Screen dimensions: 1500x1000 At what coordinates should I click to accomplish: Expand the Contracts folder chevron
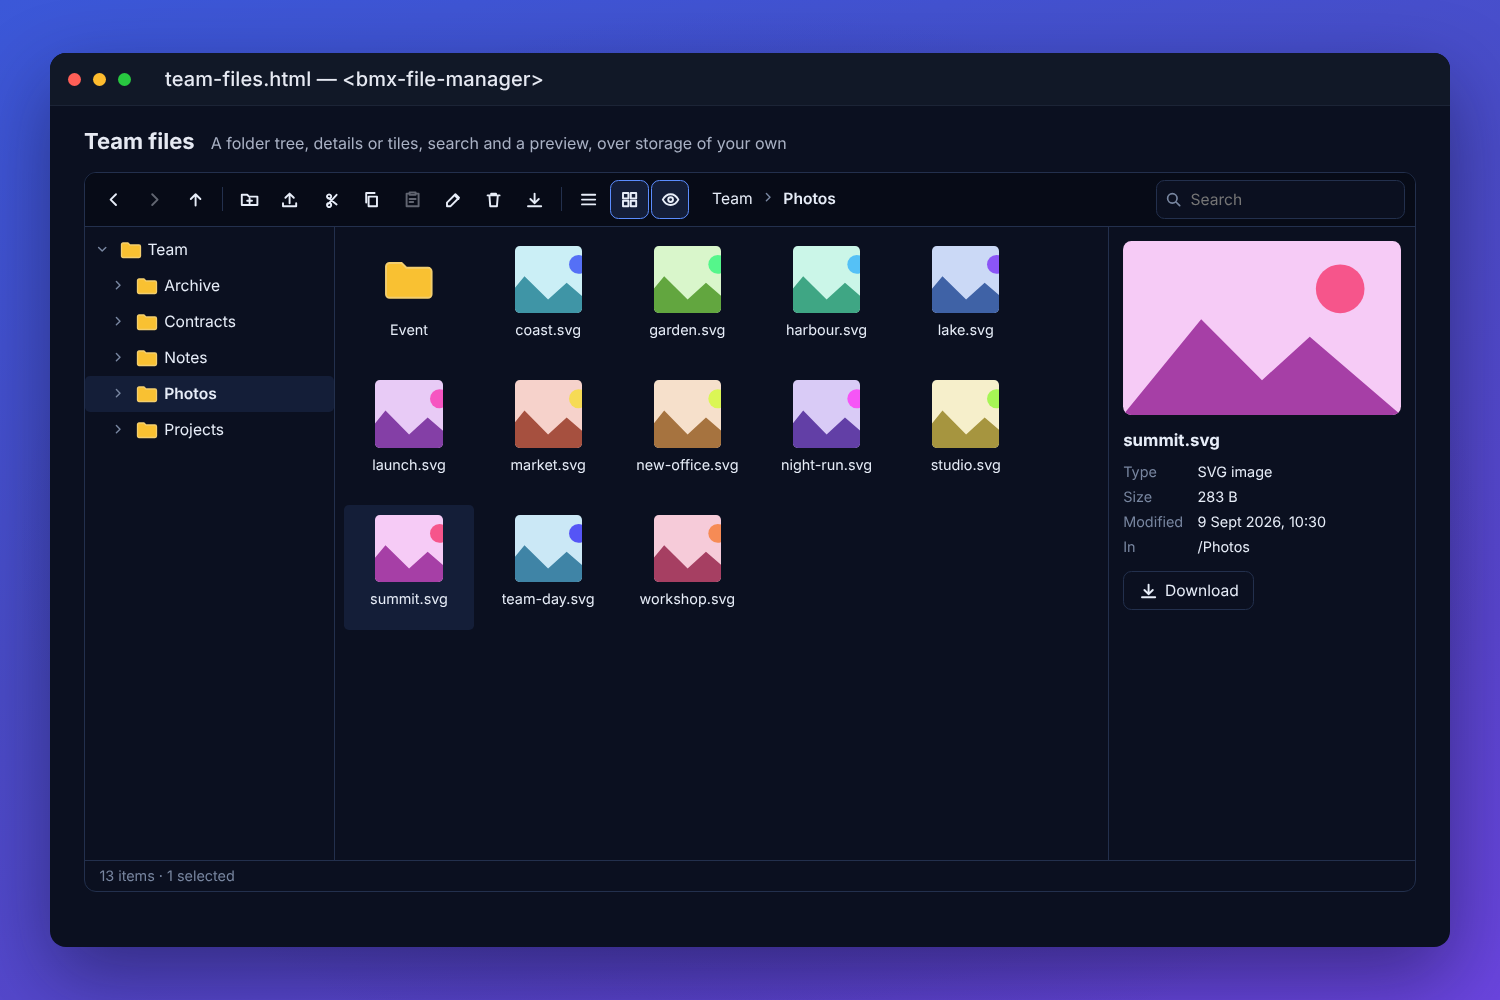coord(118,322)
